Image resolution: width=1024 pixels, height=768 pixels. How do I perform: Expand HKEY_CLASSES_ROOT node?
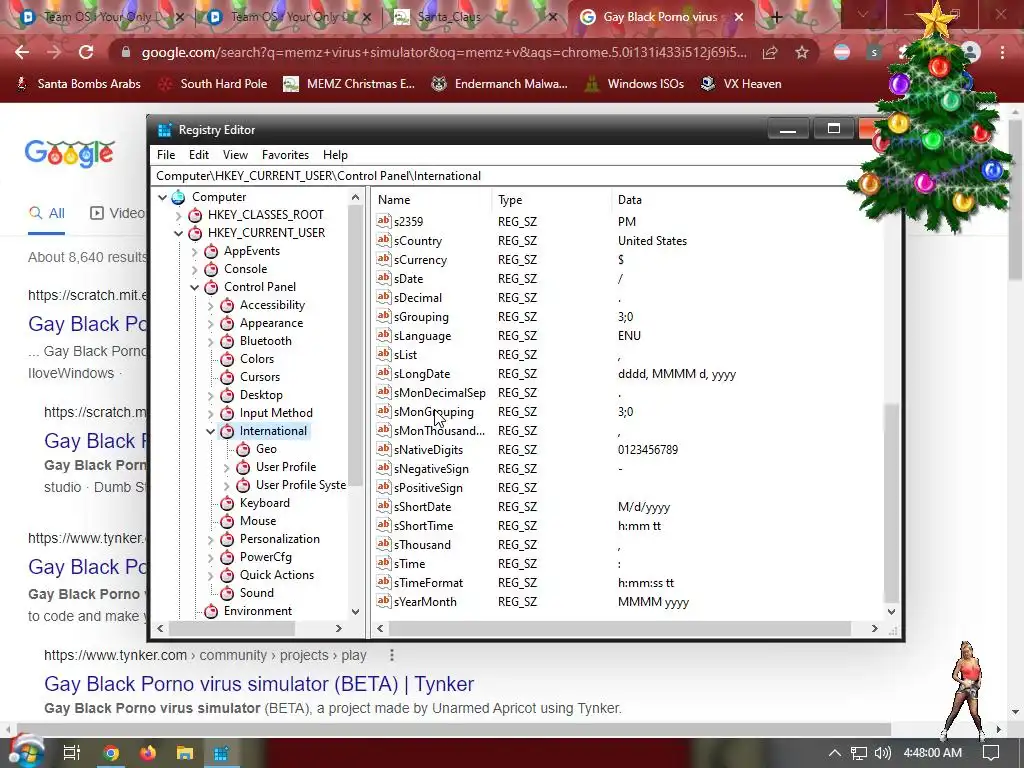(178, 215)
